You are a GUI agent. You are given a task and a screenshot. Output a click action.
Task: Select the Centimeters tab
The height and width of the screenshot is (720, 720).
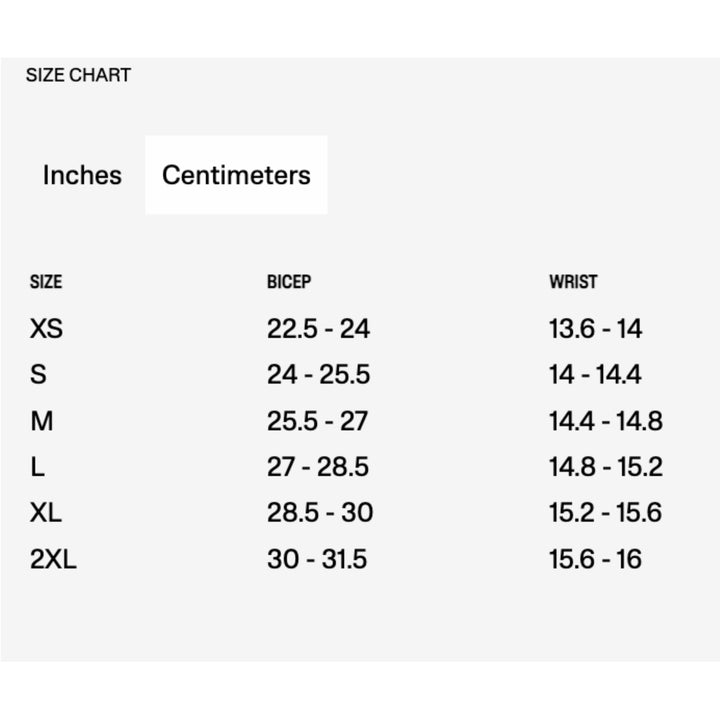point(236,175)
